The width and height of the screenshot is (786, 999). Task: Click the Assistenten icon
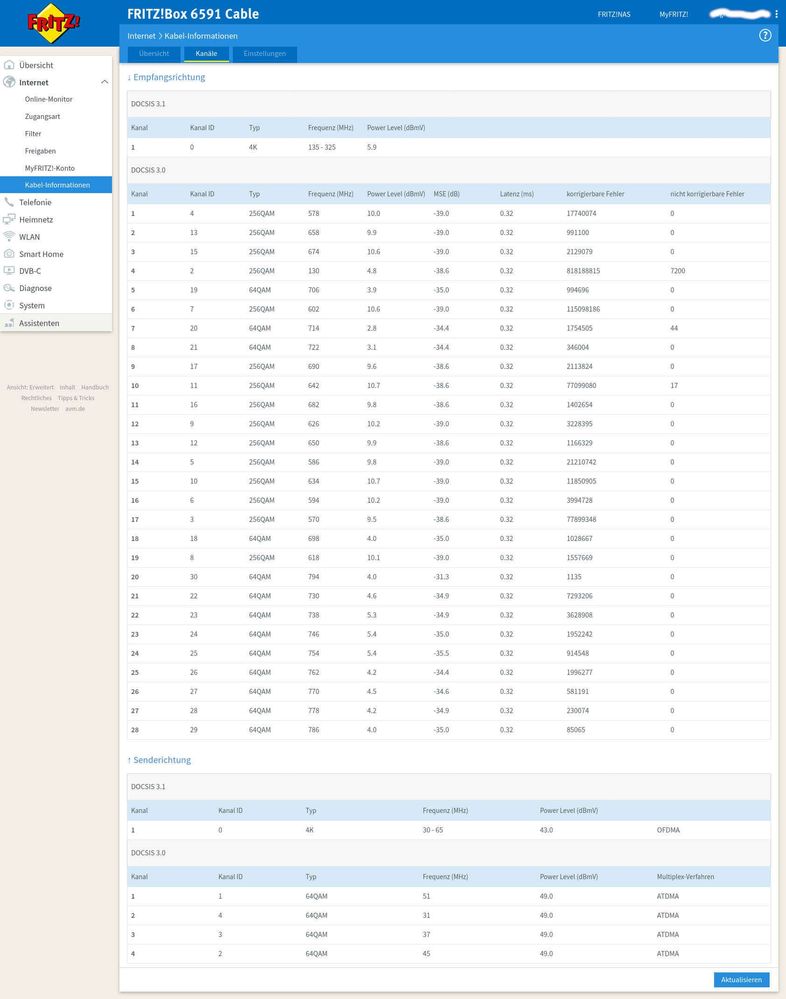9,323
